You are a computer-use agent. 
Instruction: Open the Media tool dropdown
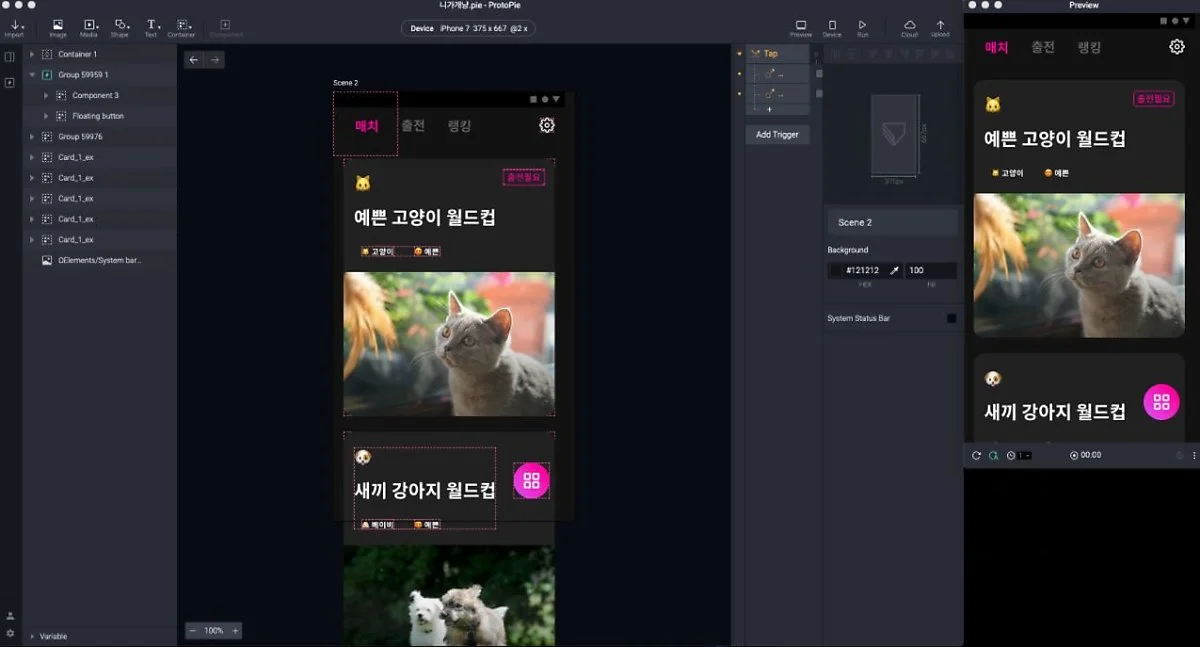click(89, 27)
